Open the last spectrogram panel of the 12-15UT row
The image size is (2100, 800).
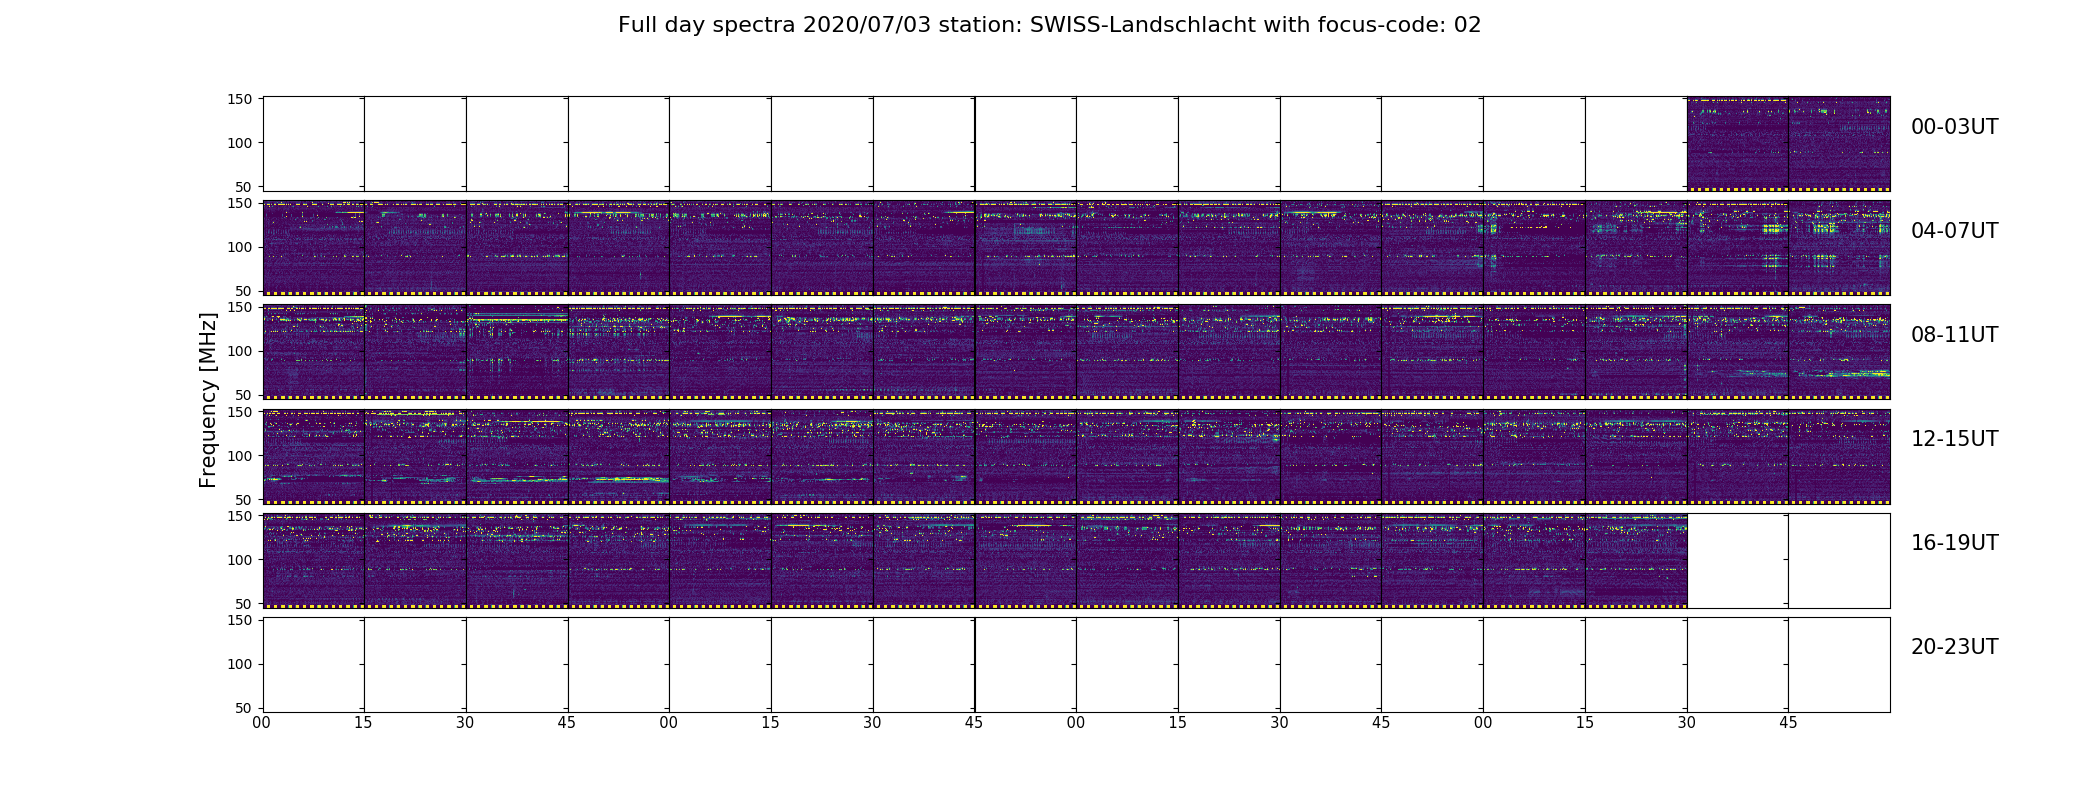coord(1840,456)
